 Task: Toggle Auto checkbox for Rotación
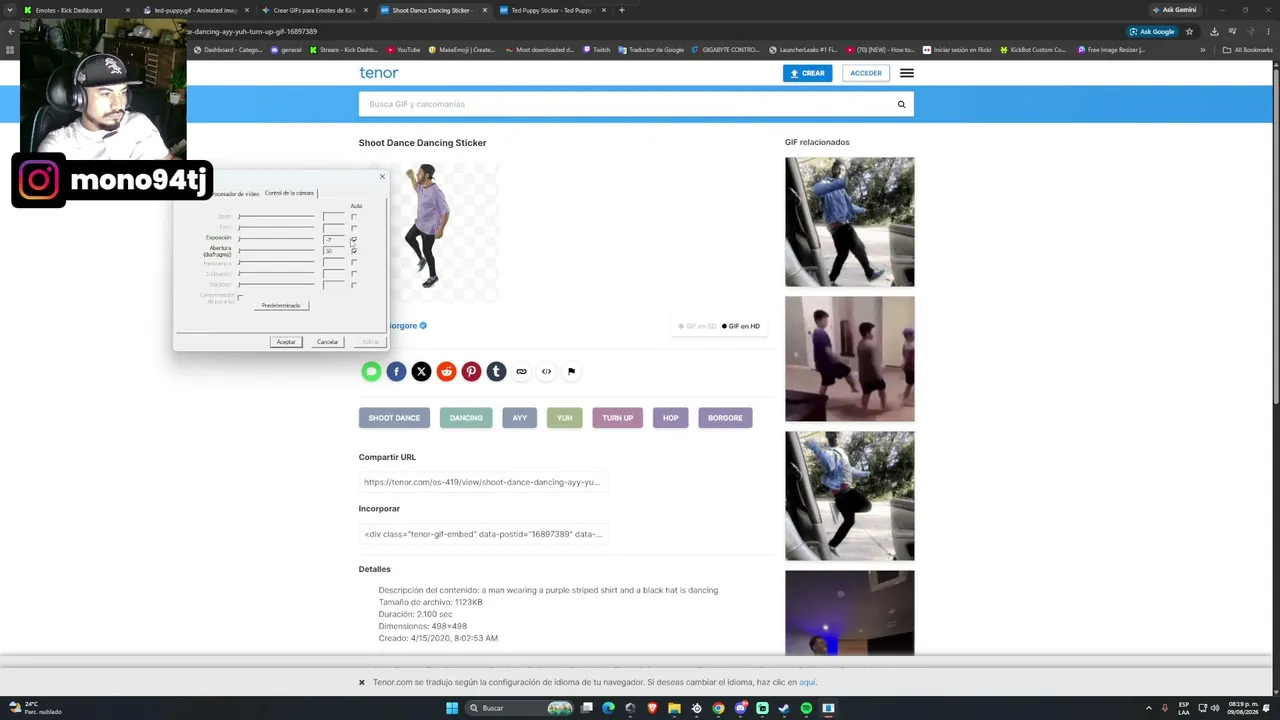[354, 285]
